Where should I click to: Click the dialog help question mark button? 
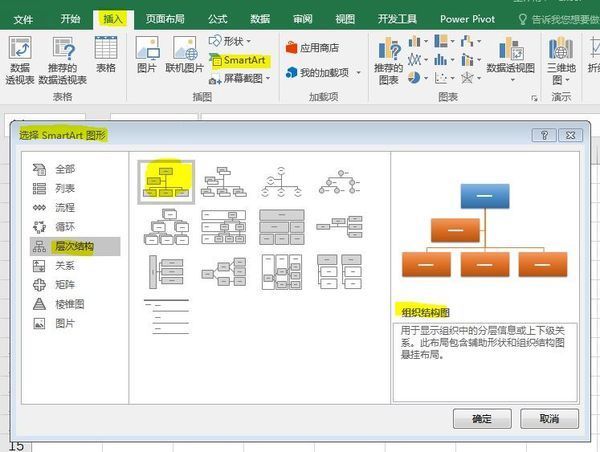coord(545,135)
